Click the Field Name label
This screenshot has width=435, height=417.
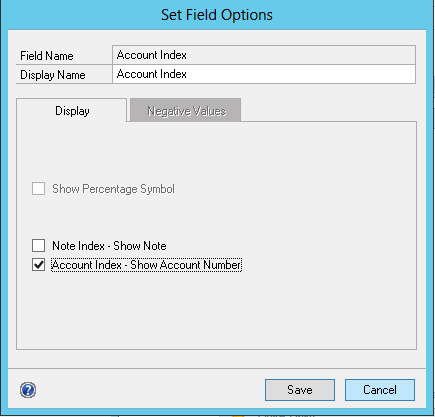47,56
